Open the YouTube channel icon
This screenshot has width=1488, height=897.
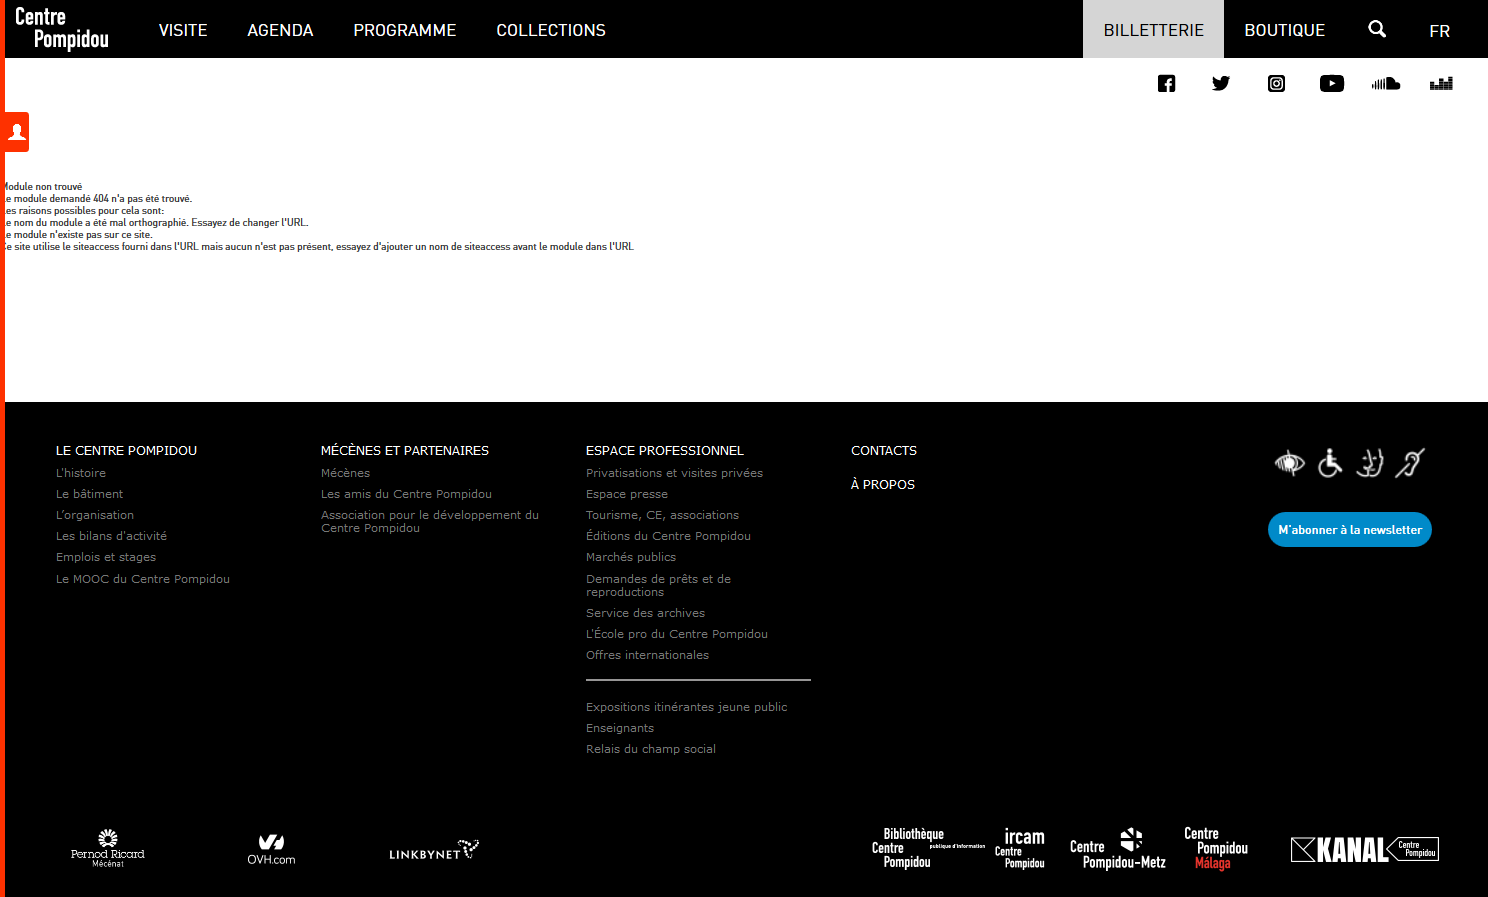point(1331,84)
